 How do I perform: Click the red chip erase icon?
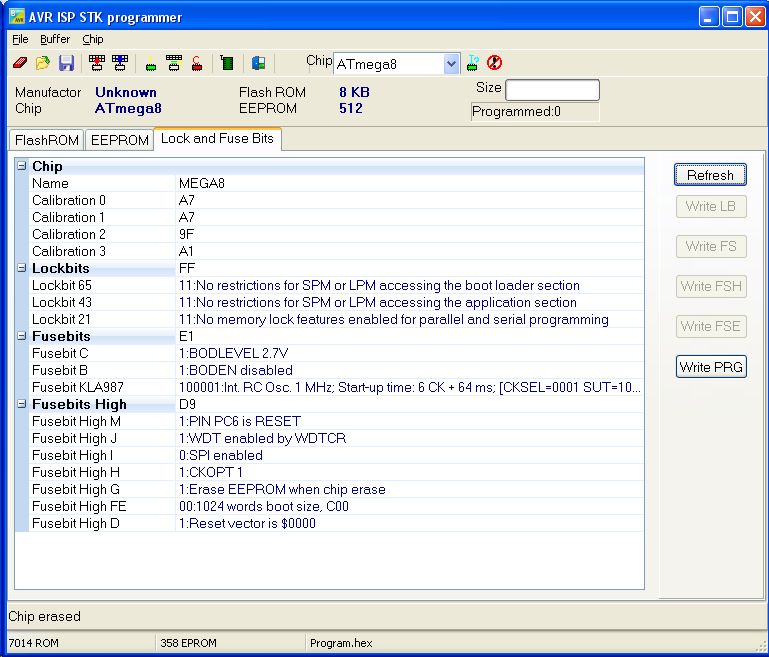tap(197, 63)
